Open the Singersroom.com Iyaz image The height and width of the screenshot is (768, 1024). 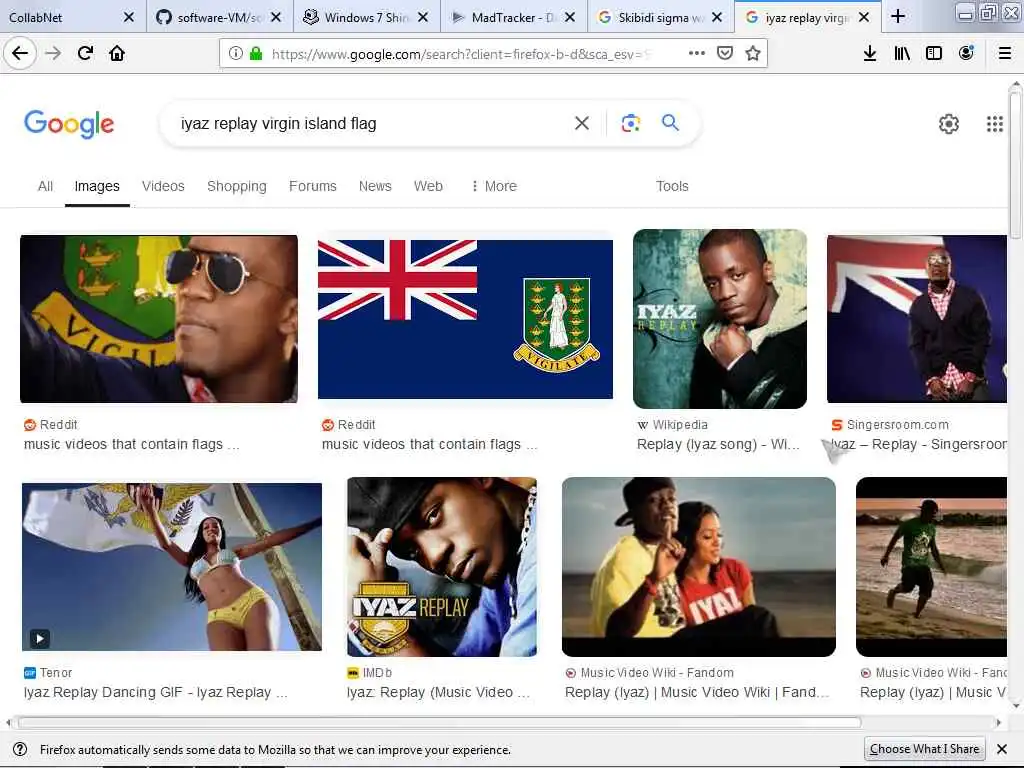(x=916, y=319)
